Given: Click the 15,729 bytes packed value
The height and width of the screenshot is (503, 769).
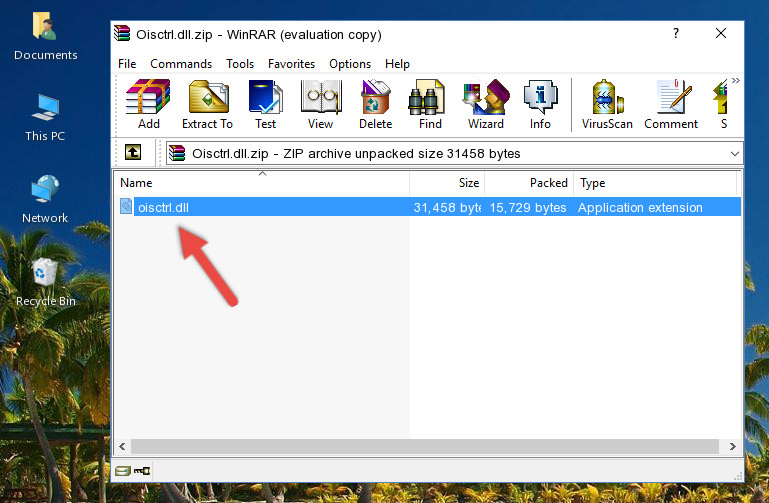Looking at the screenshot, I should pos(528,207).
